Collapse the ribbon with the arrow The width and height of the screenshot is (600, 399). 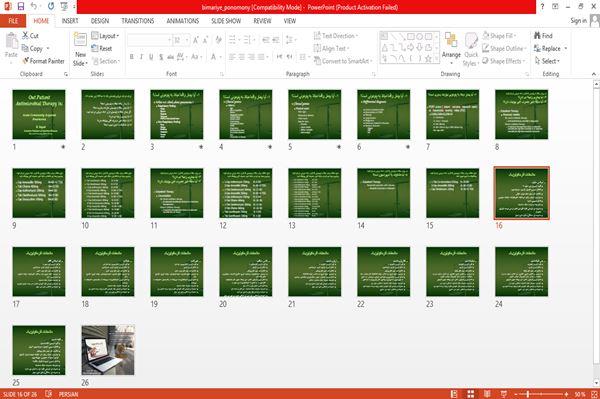click(593, 74)
